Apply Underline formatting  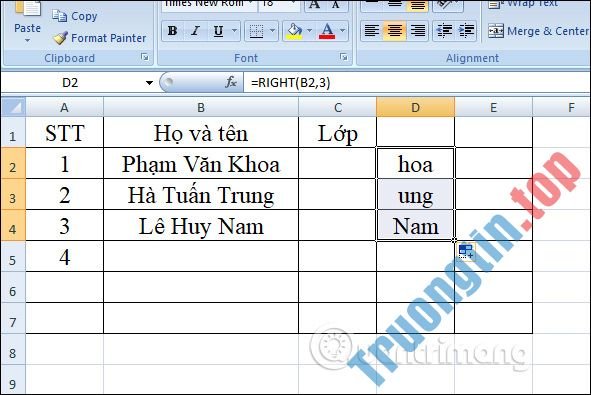(x=218, y=31)
